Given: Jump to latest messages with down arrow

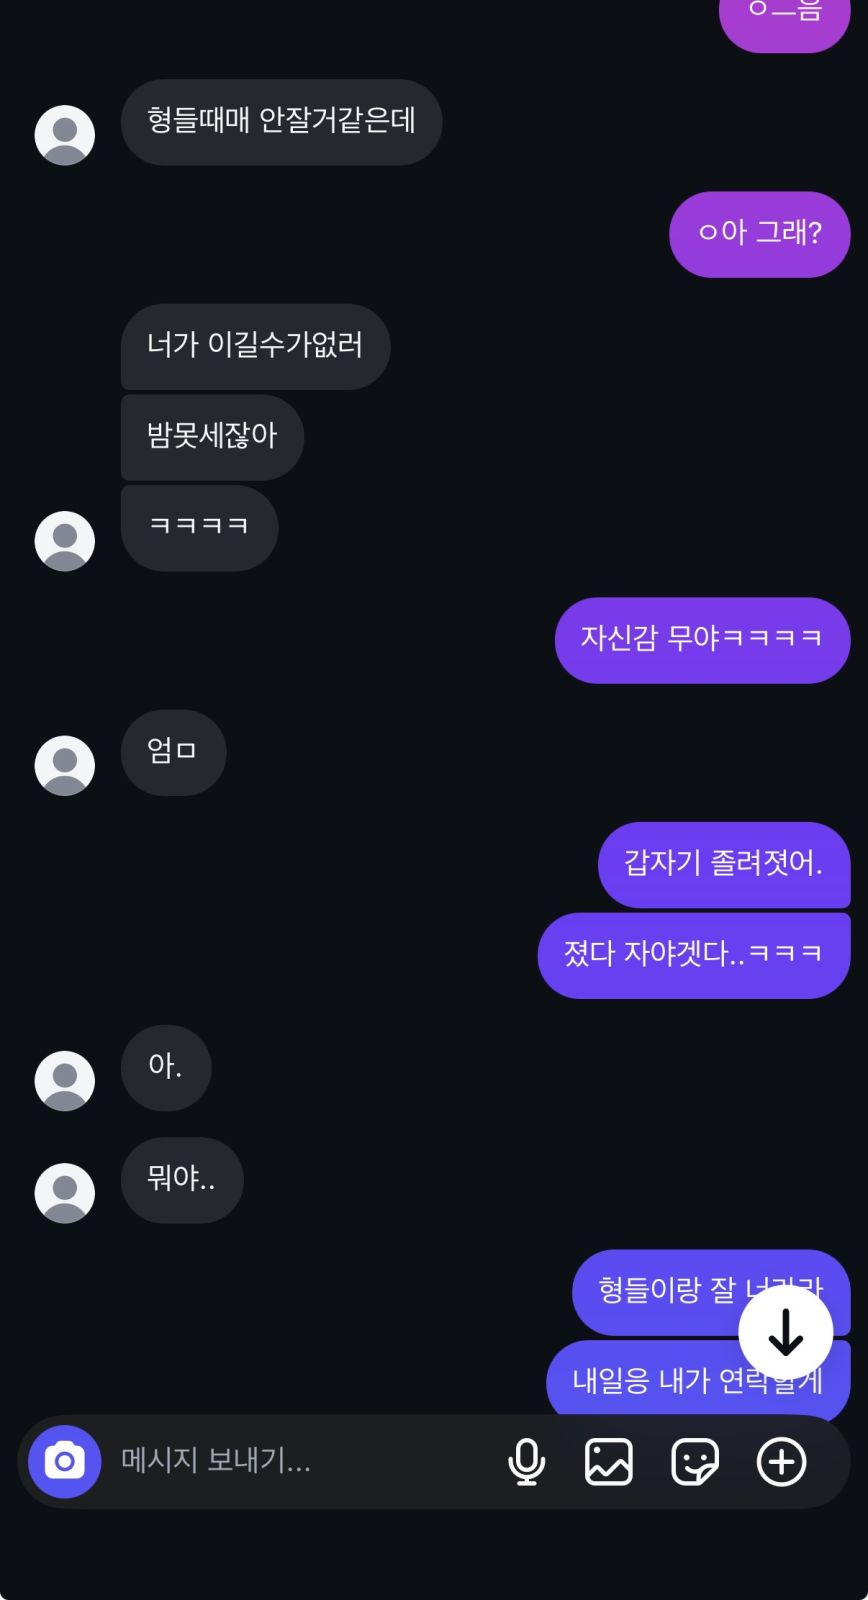Looking at the screenshot, I should 786,1333.
